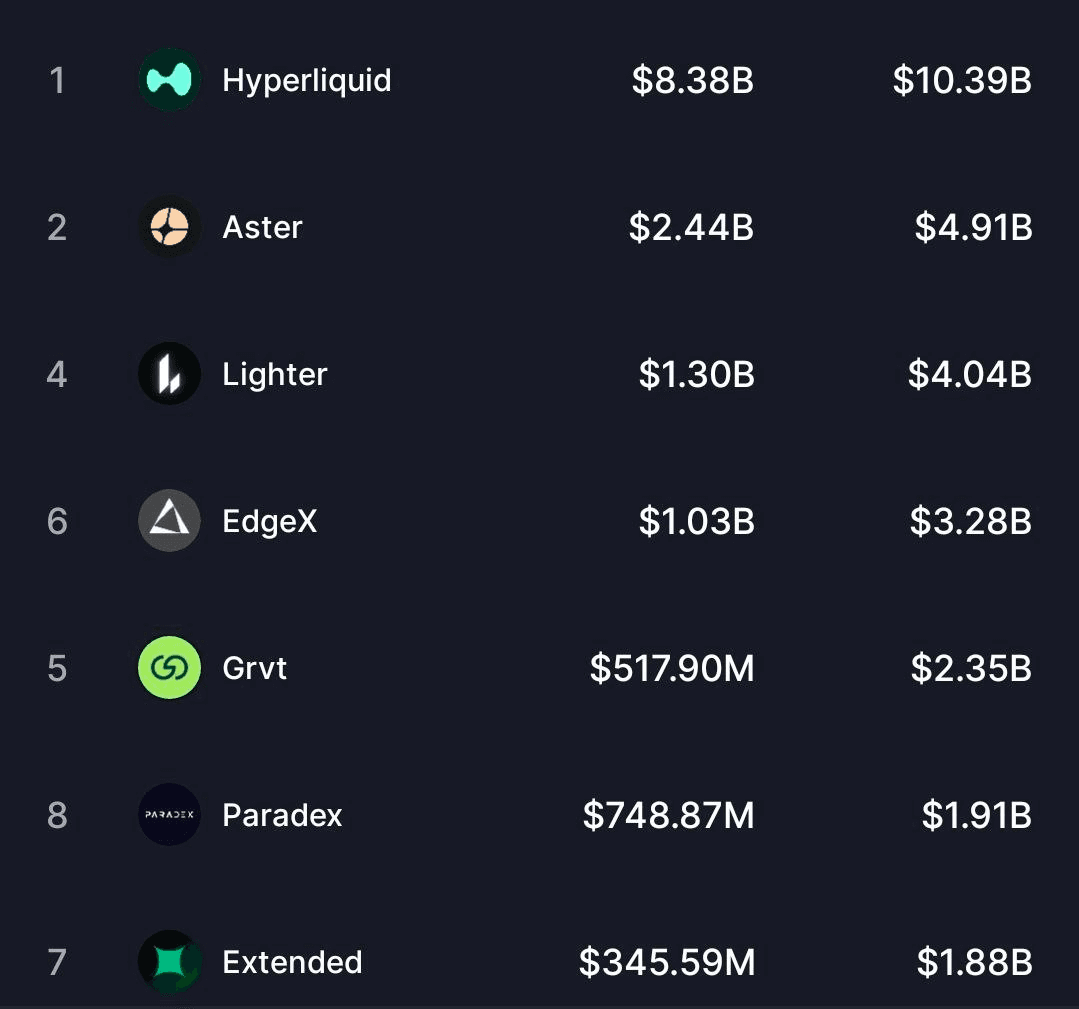The height and width of the screenshot is (1009, 1079).
Task: Click Grvt's $517.90M value
Action: [672, 668]
